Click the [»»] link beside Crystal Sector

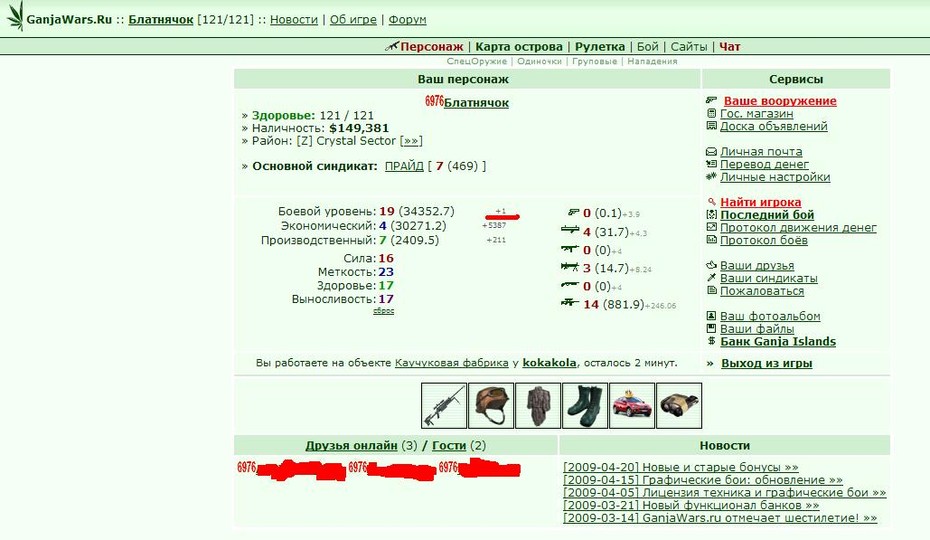click(411, 141)
